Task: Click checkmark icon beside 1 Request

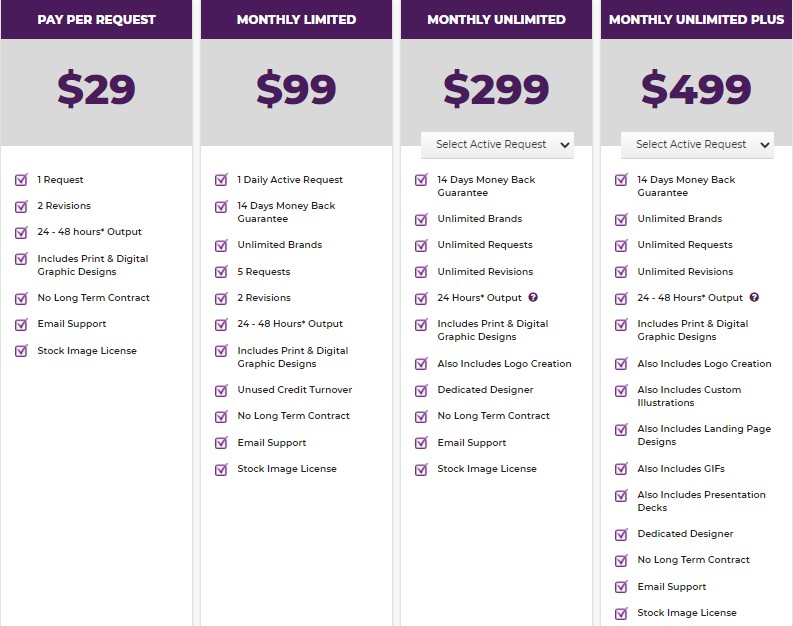Action: [21, 180]
